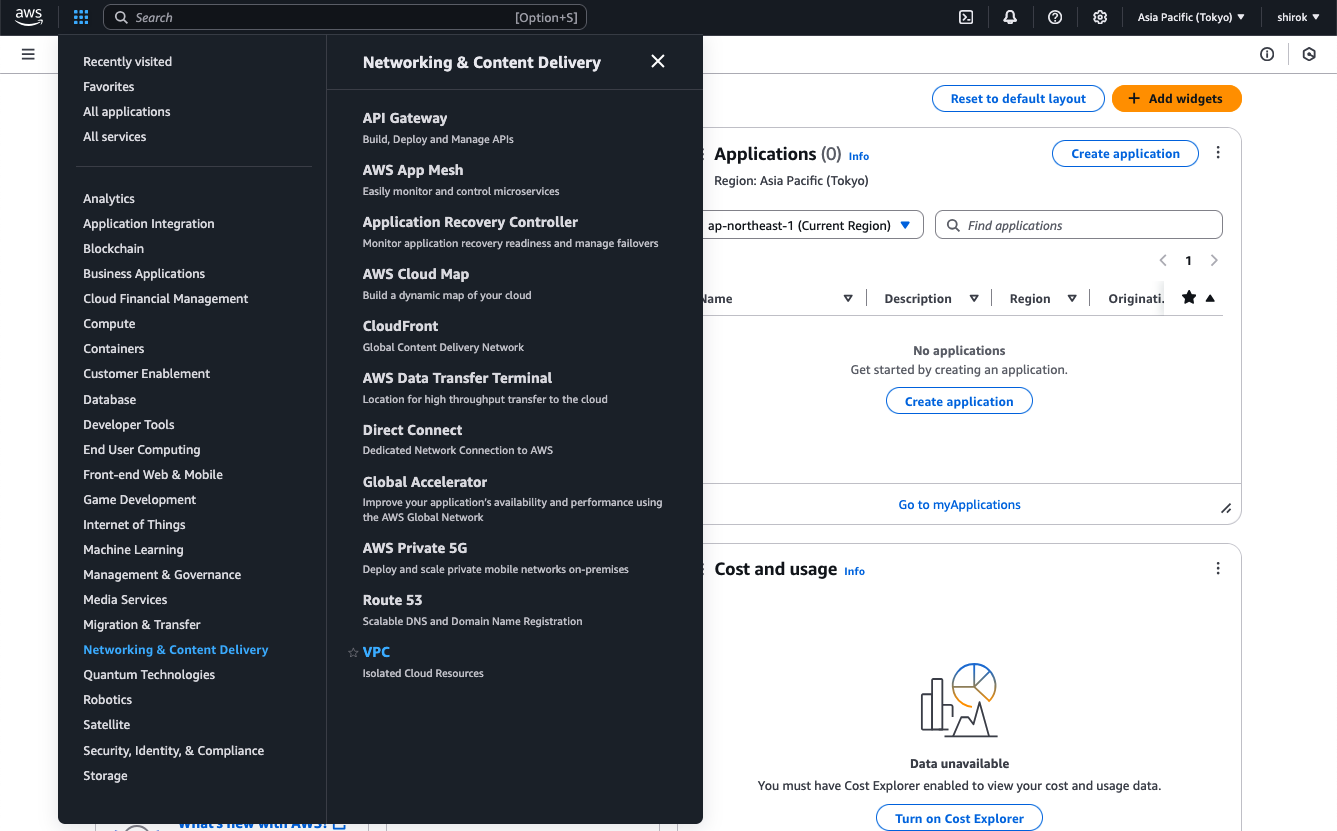Open the help question mark icon
The height and width of the screenshot is (831, 1337).
coord(1055,17)
